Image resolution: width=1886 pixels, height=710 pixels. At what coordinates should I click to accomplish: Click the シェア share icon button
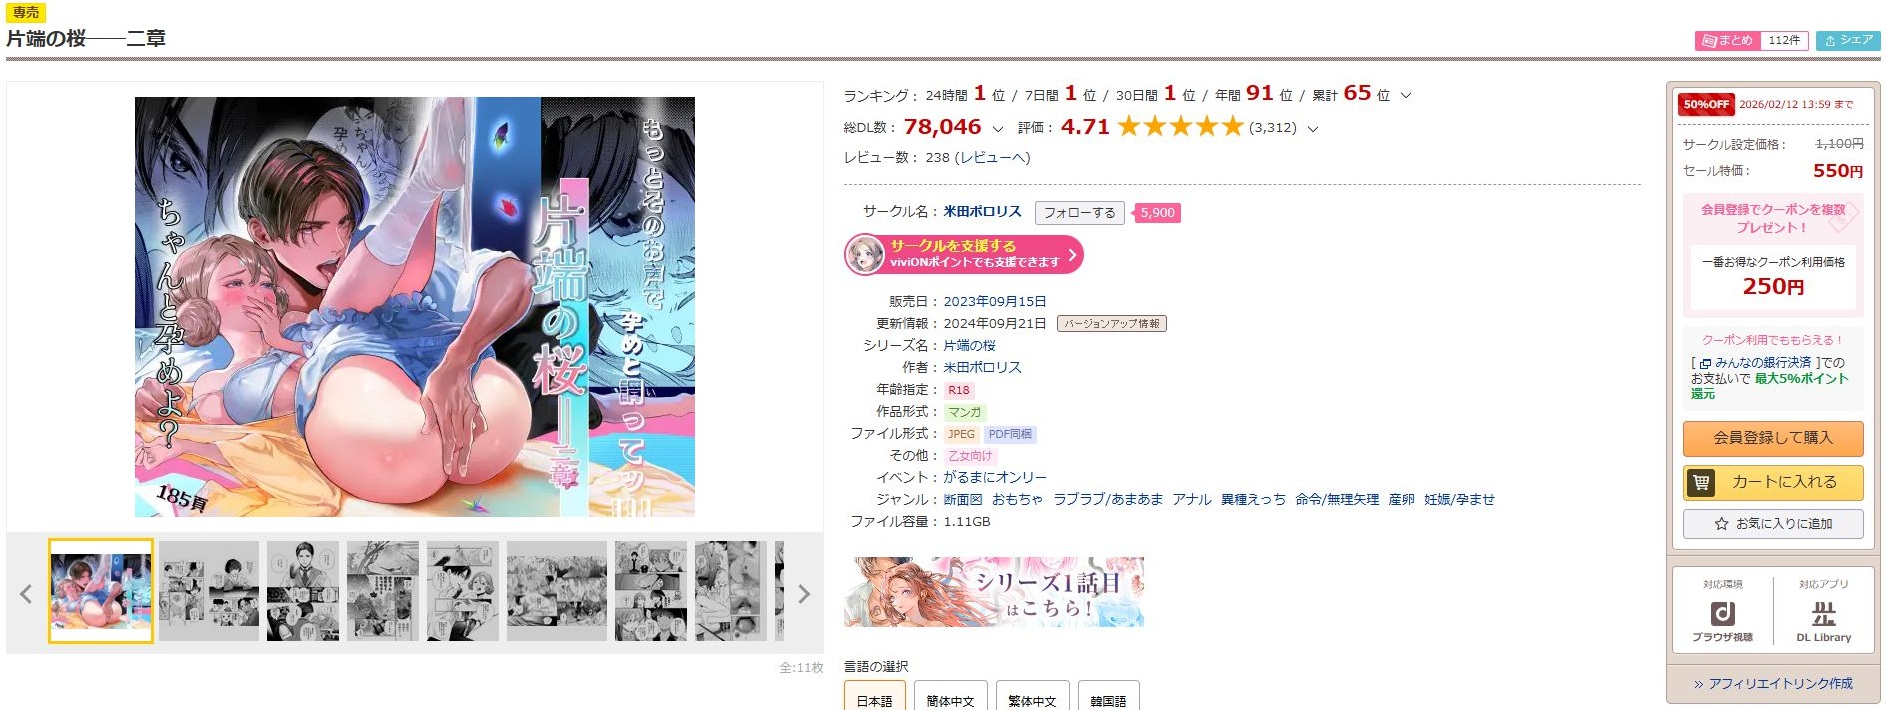pyautogui.click(x=1848, y=40)
